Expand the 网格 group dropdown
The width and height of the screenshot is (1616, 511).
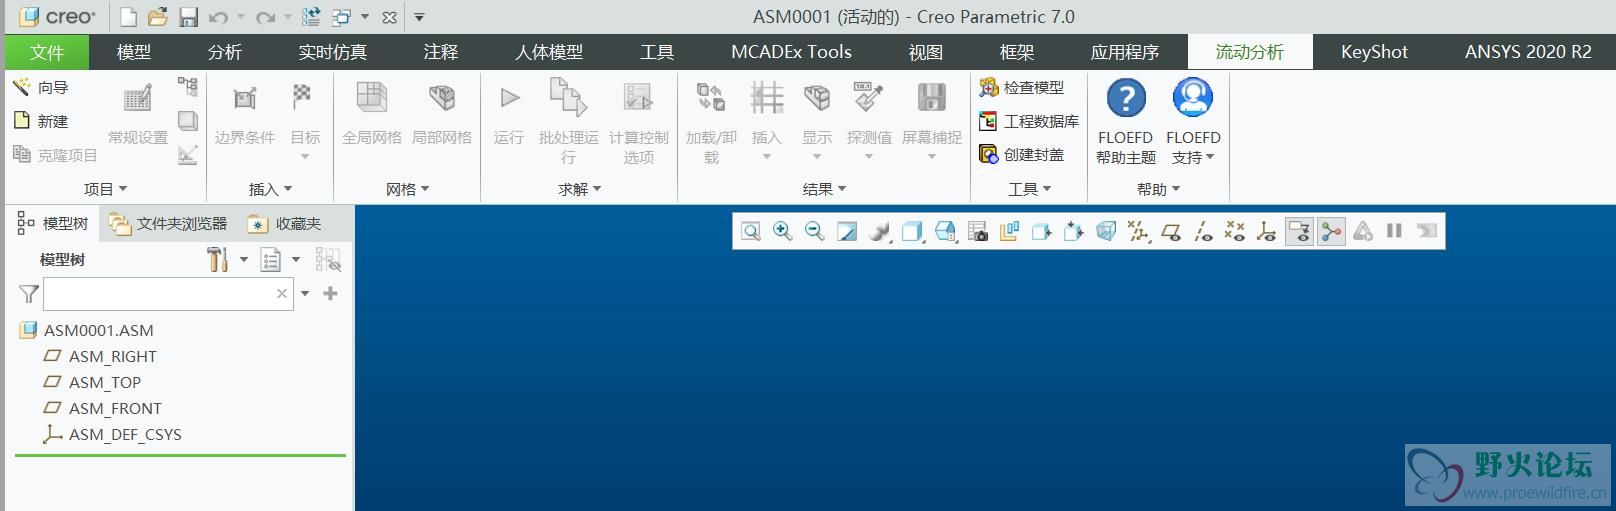coord(407,188)
